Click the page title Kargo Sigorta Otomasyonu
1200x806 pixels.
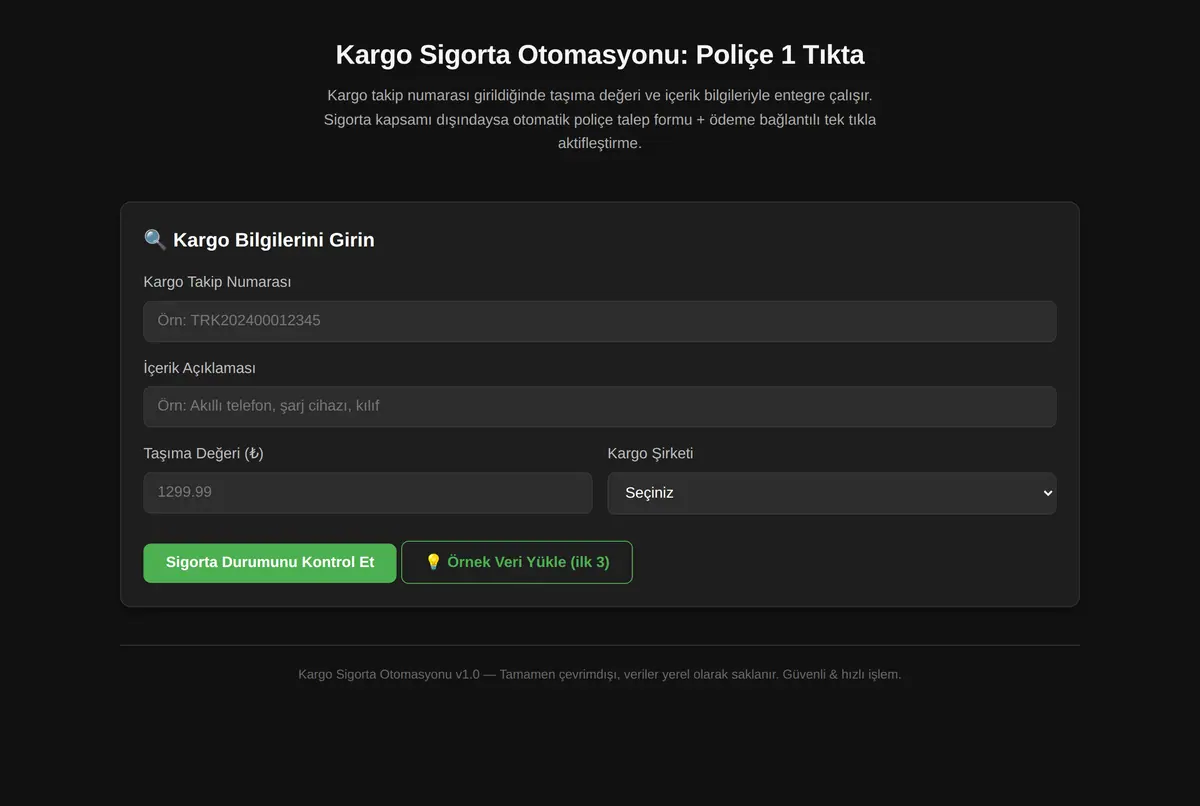tap(600, 54)
